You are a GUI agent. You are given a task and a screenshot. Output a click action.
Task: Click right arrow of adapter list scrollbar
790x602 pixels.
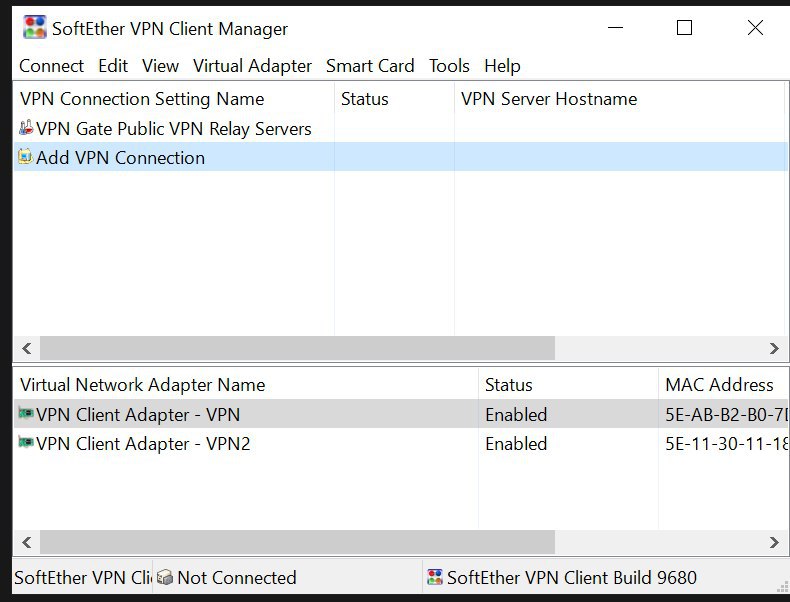click(x=774, y=542)
